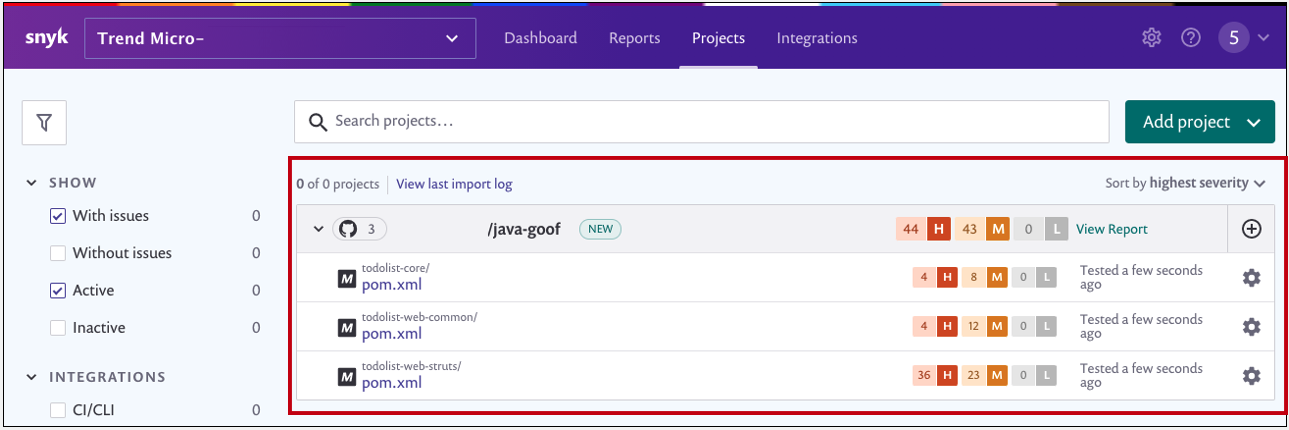Check the Without issues filter
The image size is (1289, 430).
58,253
